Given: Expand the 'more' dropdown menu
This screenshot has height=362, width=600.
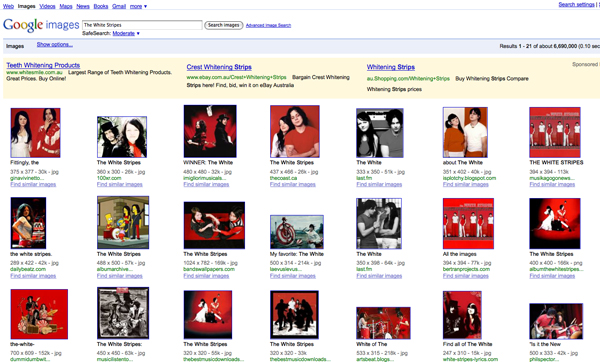Looking at the screenshot, I should coord(138,6).
